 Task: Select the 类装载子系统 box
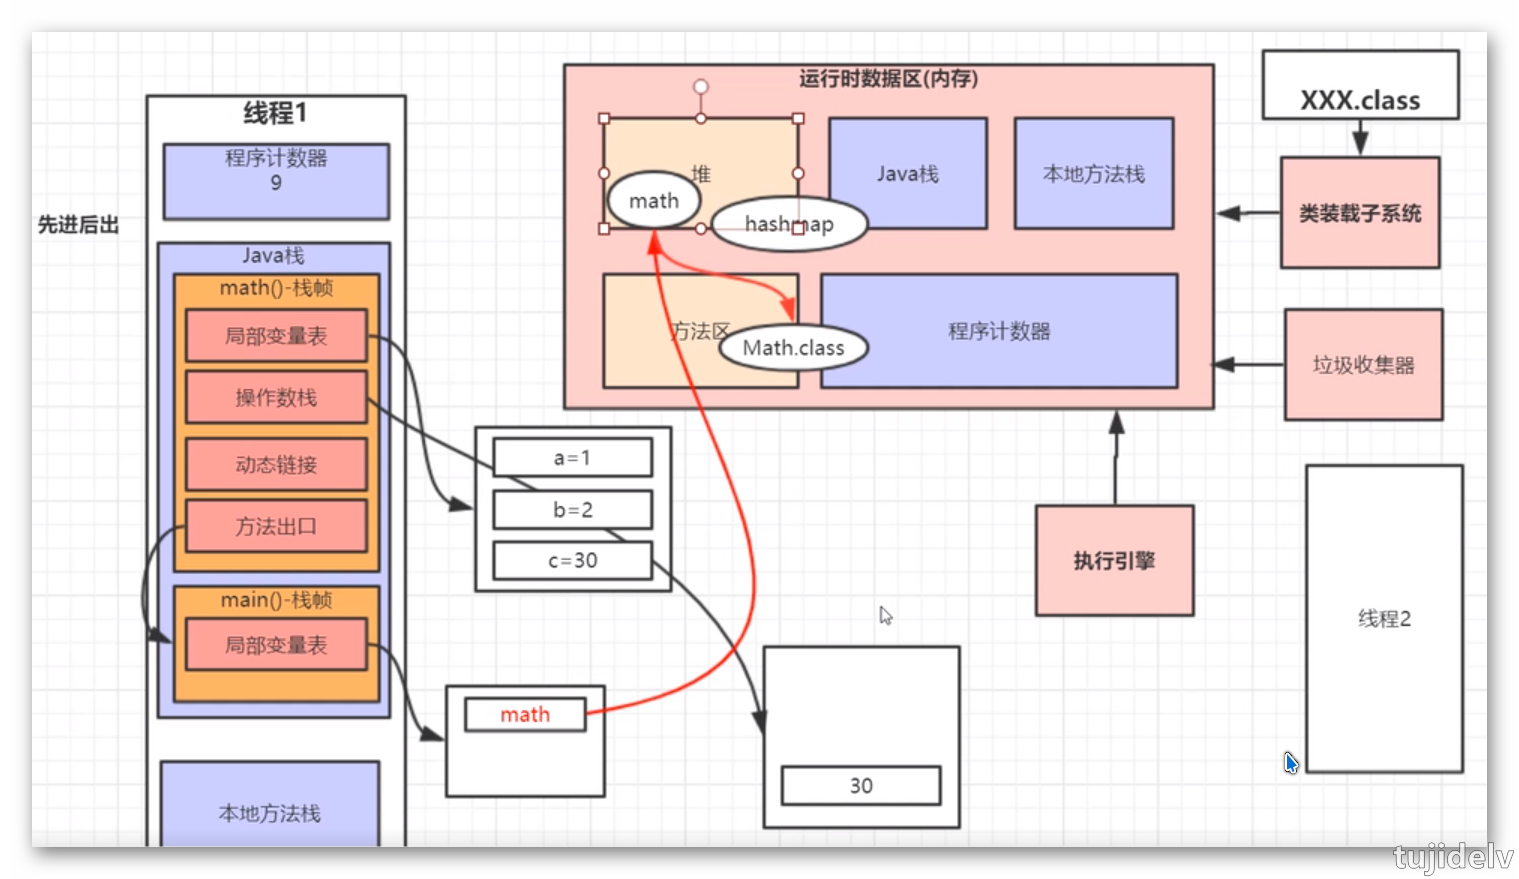(x=1360, y=213)
